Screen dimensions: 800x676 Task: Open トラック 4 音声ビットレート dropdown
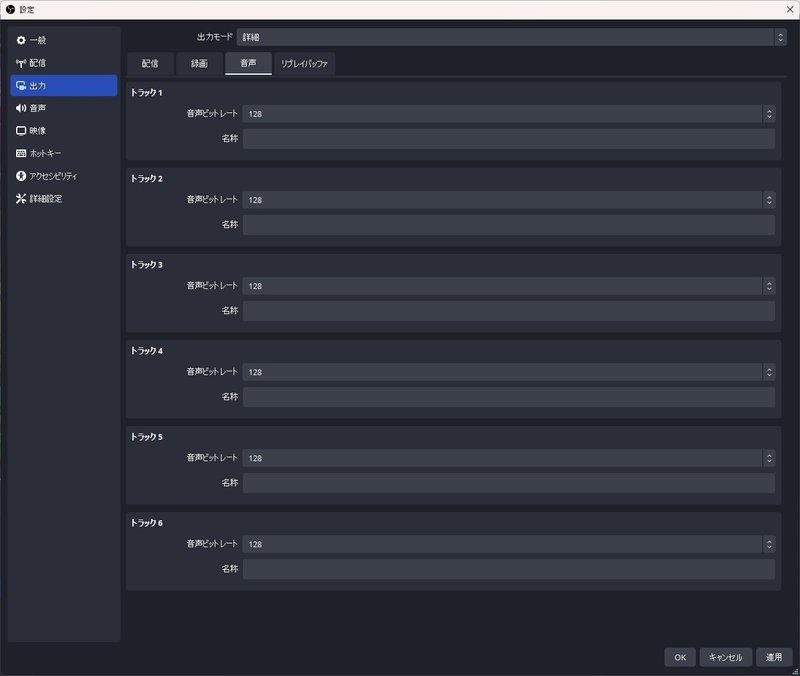[509, 372]
